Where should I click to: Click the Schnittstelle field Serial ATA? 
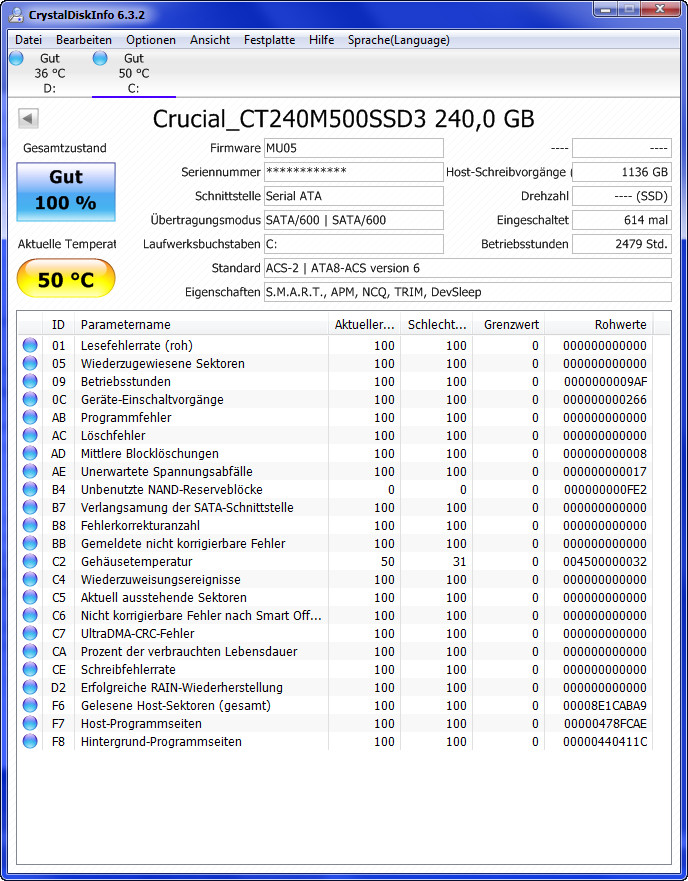pyautogui.click(x=354, y=196)
